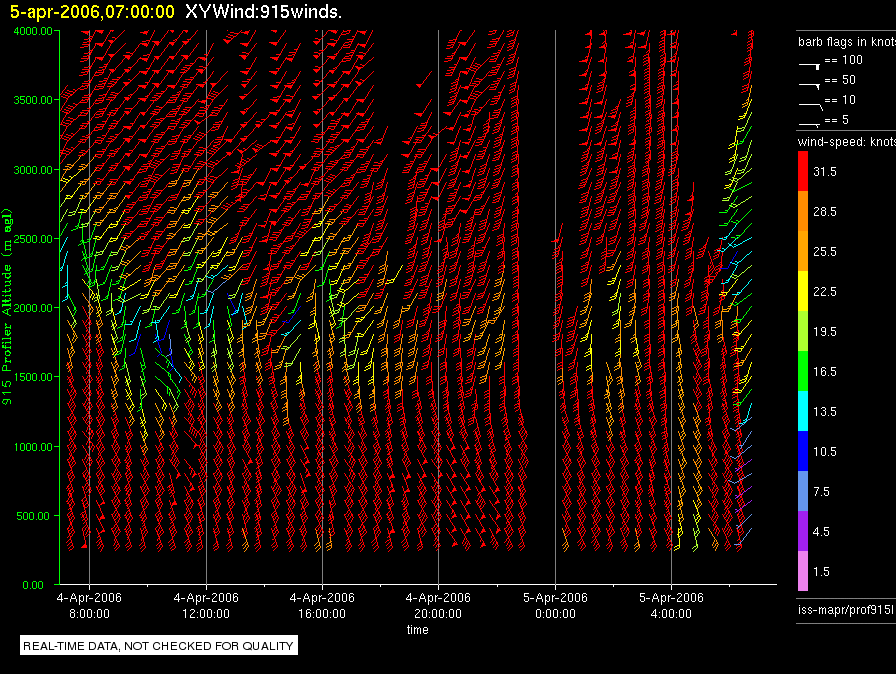Click the pink 1.5 knots color swatch
The image size is (896, 674).
[802, 571]
